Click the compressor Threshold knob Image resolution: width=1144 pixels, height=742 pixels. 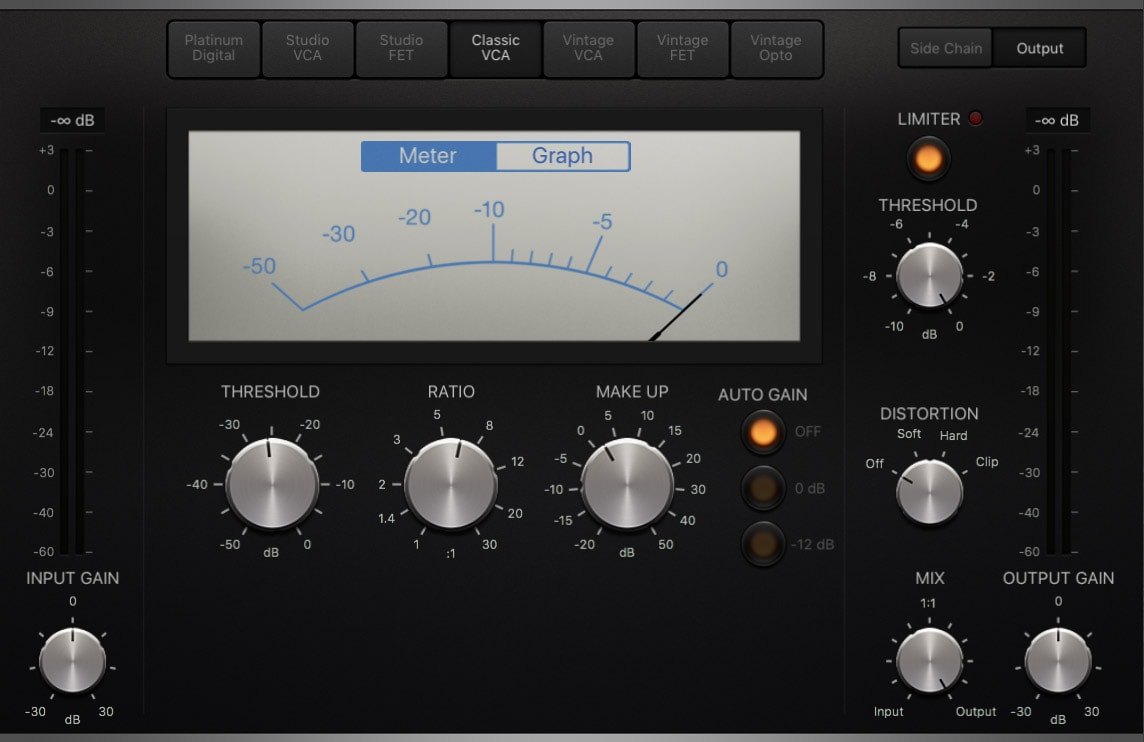click(271, 484)
